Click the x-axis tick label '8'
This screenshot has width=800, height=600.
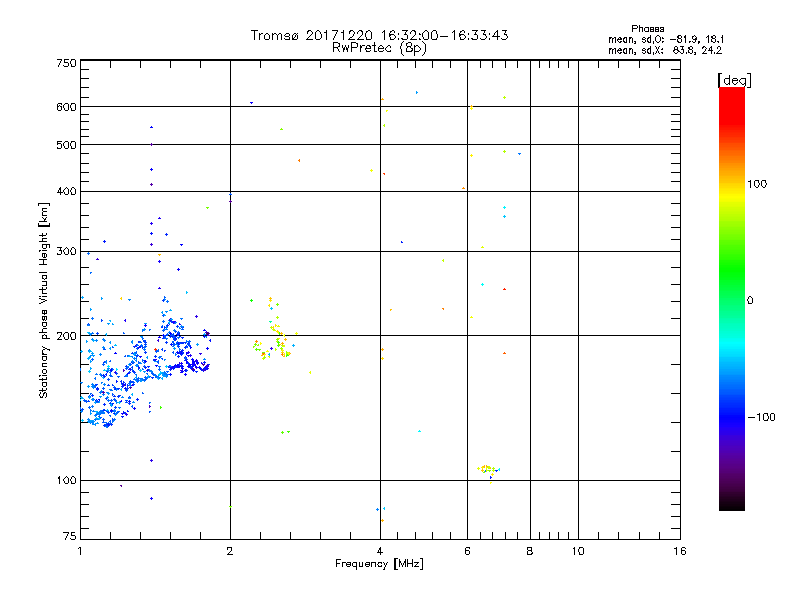tap(530, 551)
